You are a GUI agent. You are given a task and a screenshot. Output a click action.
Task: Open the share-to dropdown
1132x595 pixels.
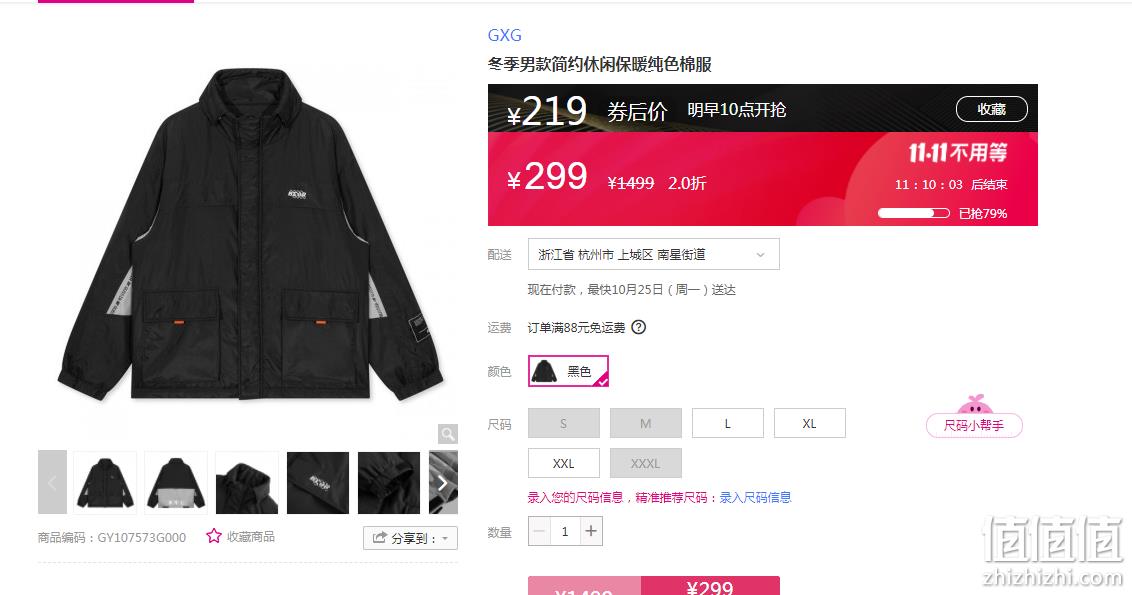coord(410,538)
